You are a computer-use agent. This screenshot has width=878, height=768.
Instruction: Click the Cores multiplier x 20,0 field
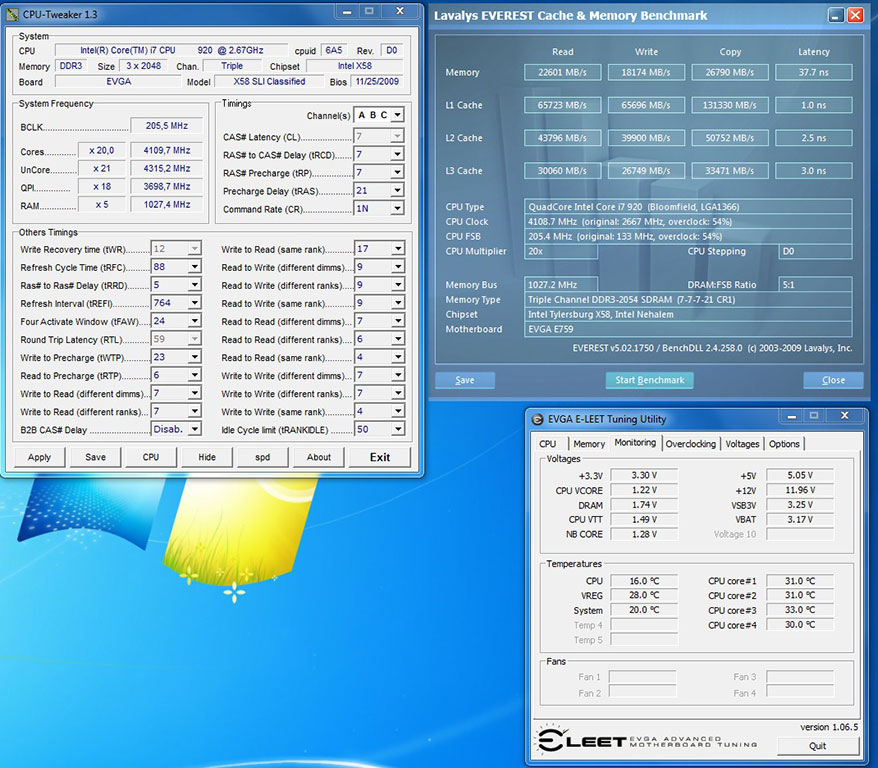pyautogui.click(x=101, y=151)
